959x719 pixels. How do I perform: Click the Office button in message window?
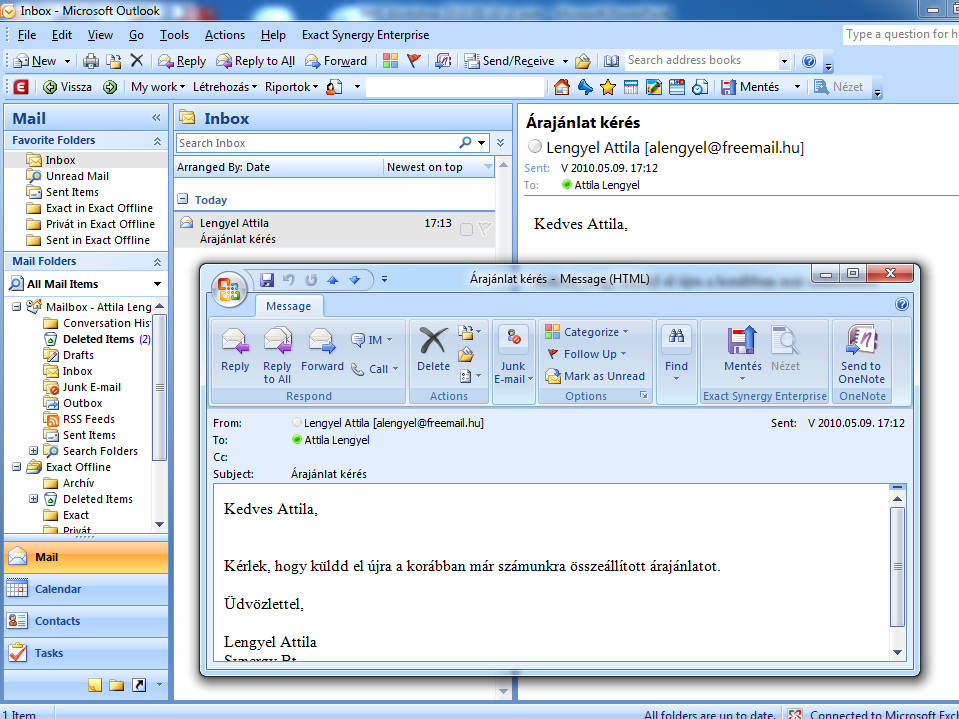(229, 289)
